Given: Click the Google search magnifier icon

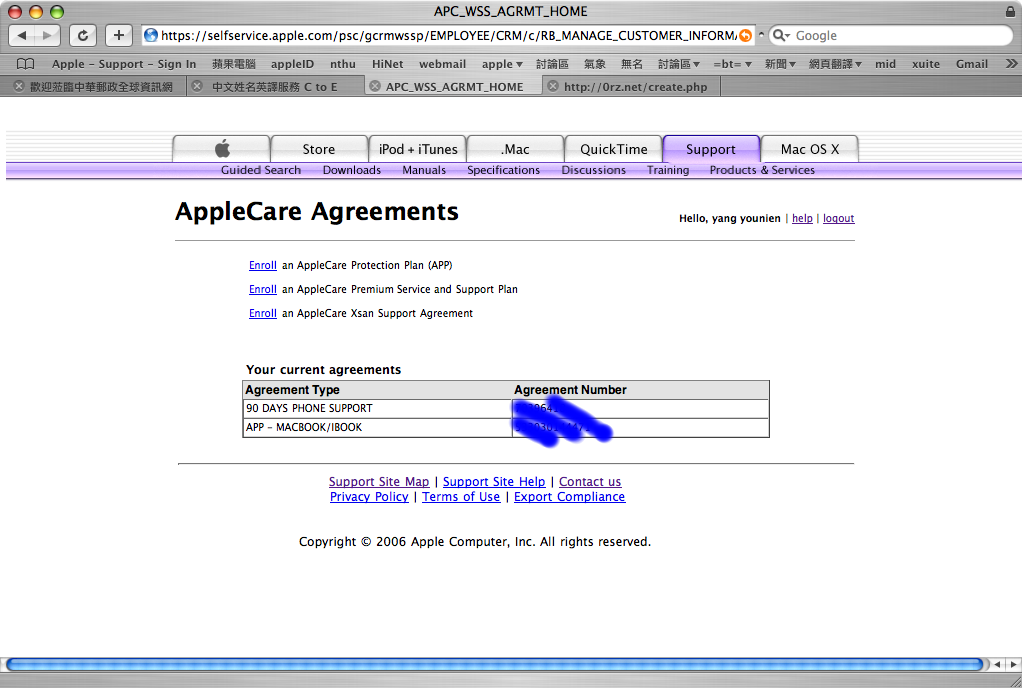Looking at the screenshot, I should point(780,35).
